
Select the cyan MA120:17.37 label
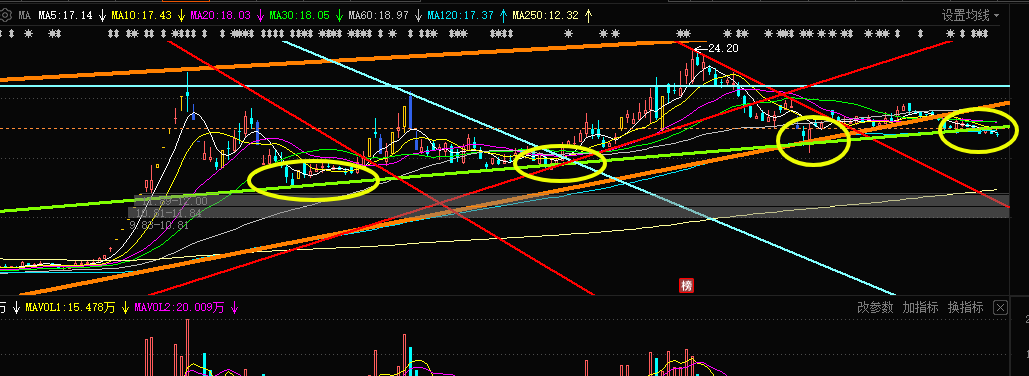click(460, 15)
